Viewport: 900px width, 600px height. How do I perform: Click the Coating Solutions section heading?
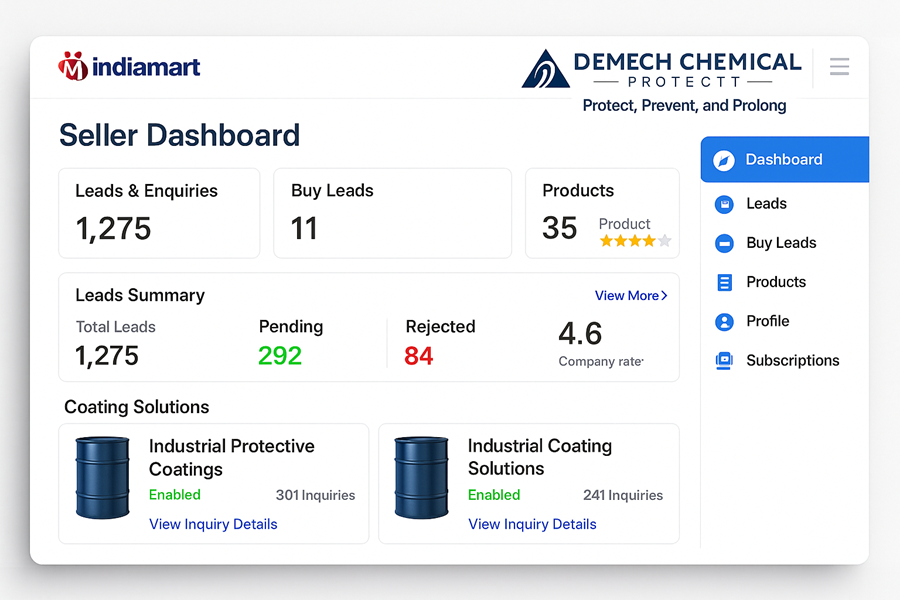tap(137, 407)
